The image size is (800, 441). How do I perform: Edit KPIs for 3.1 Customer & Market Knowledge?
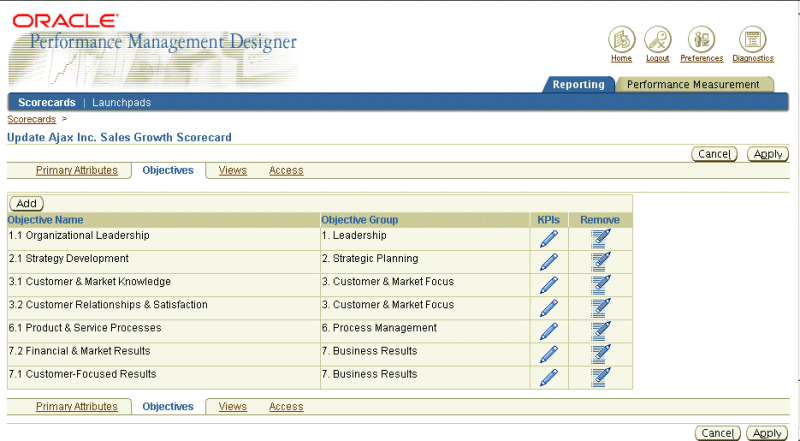tap(548, 285)
